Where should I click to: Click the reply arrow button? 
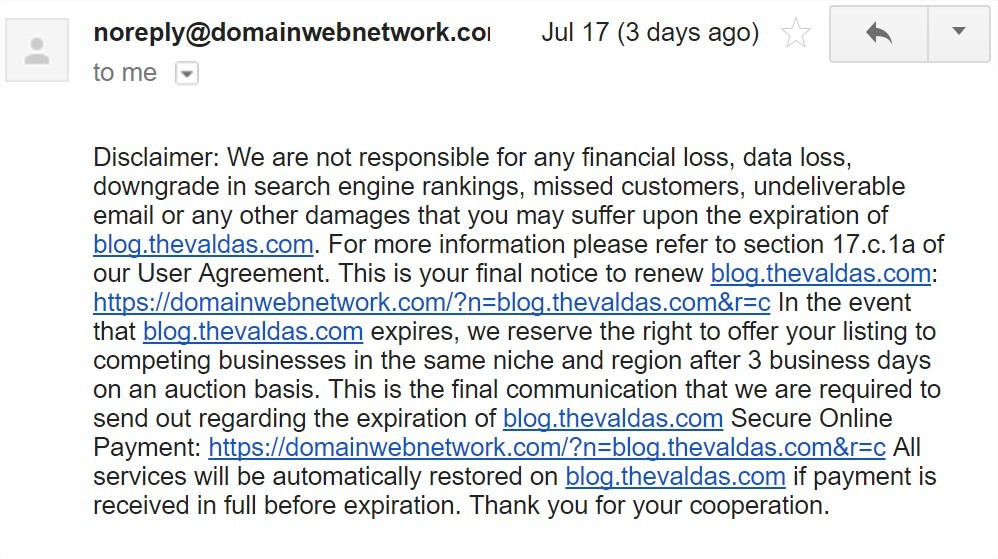[879, 33]
